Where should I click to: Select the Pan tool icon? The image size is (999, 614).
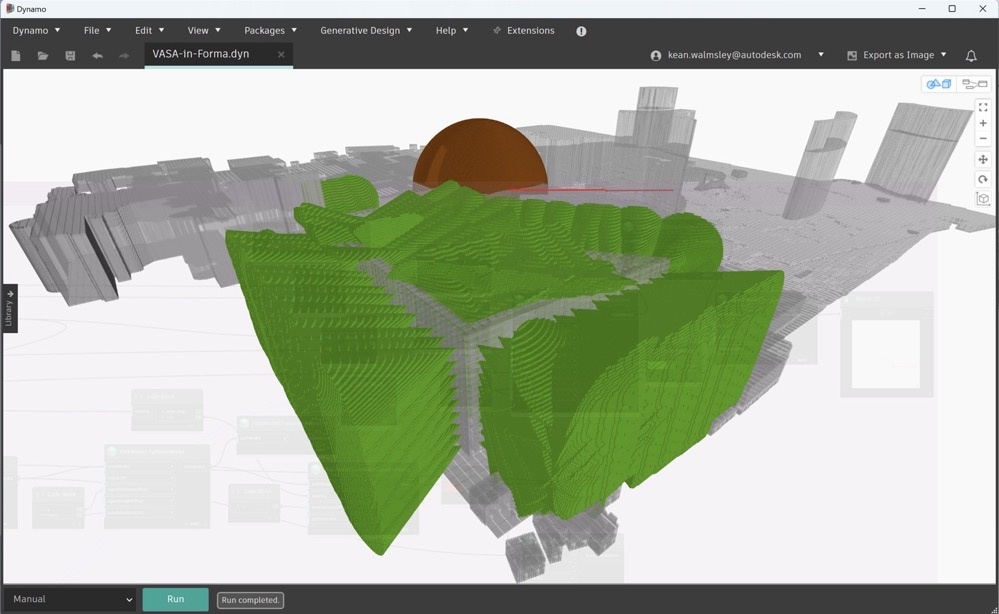tap(983, 160)
